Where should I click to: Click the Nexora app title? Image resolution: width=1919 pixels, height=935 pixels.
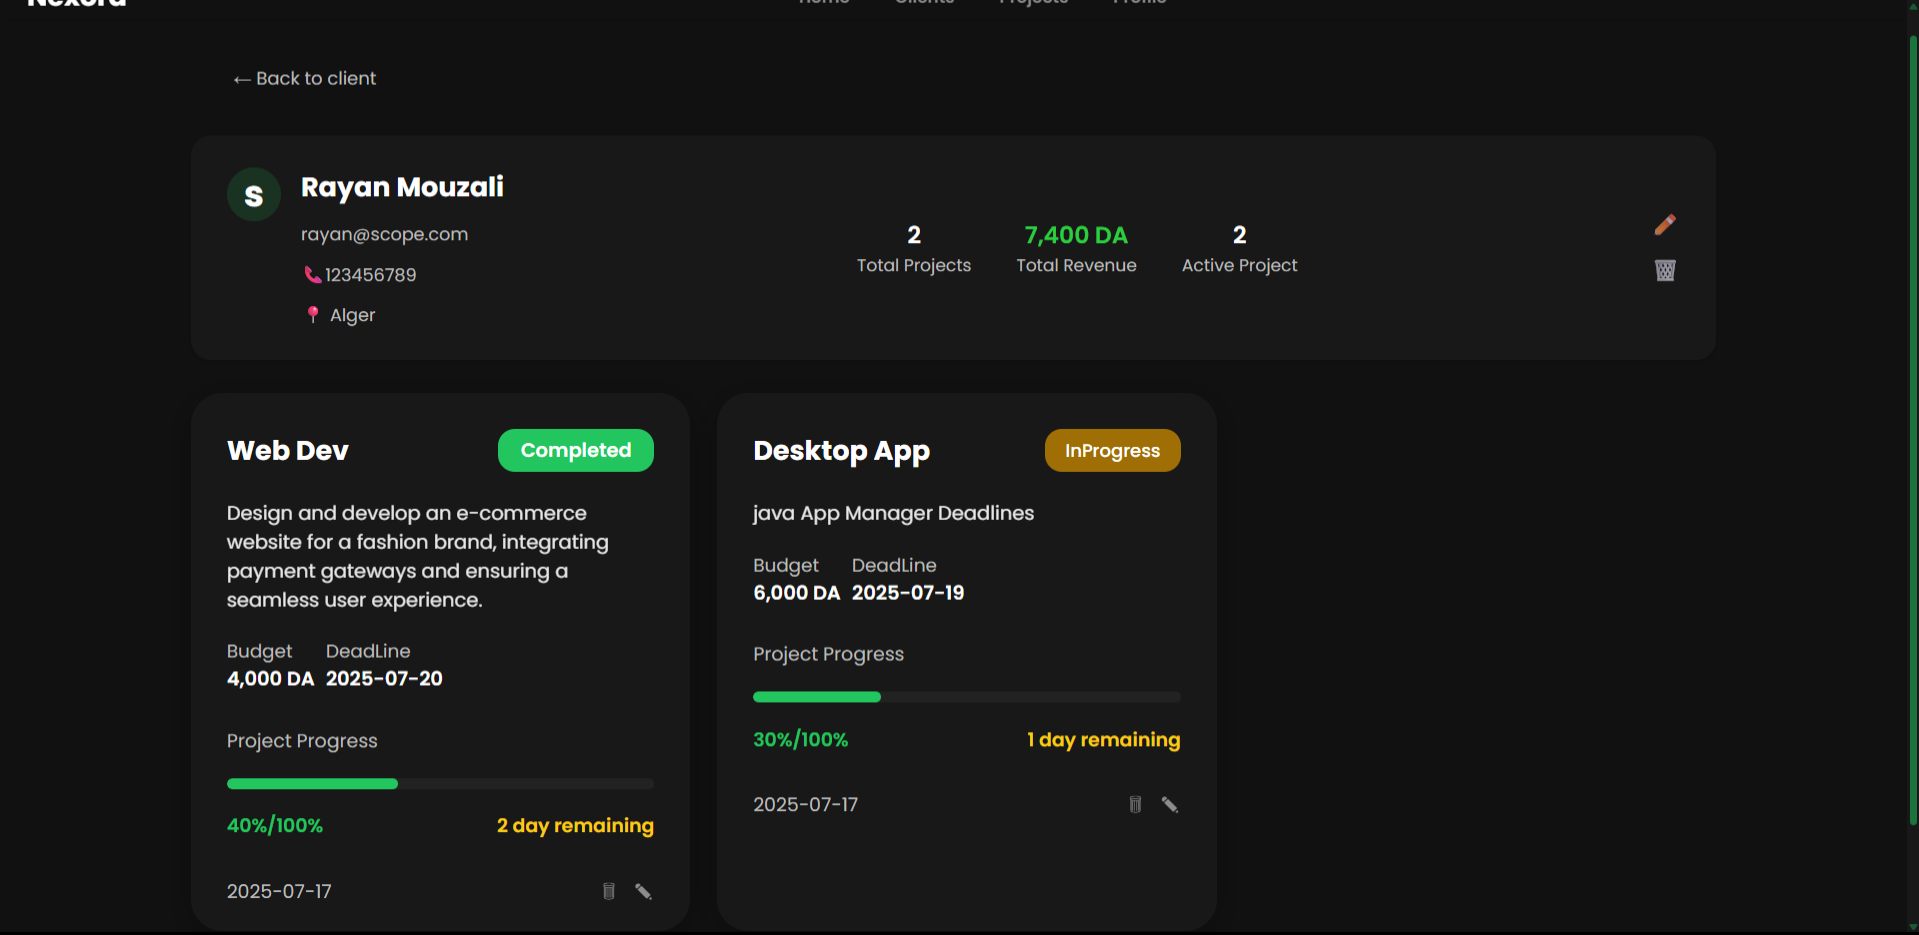click(75, 5)
